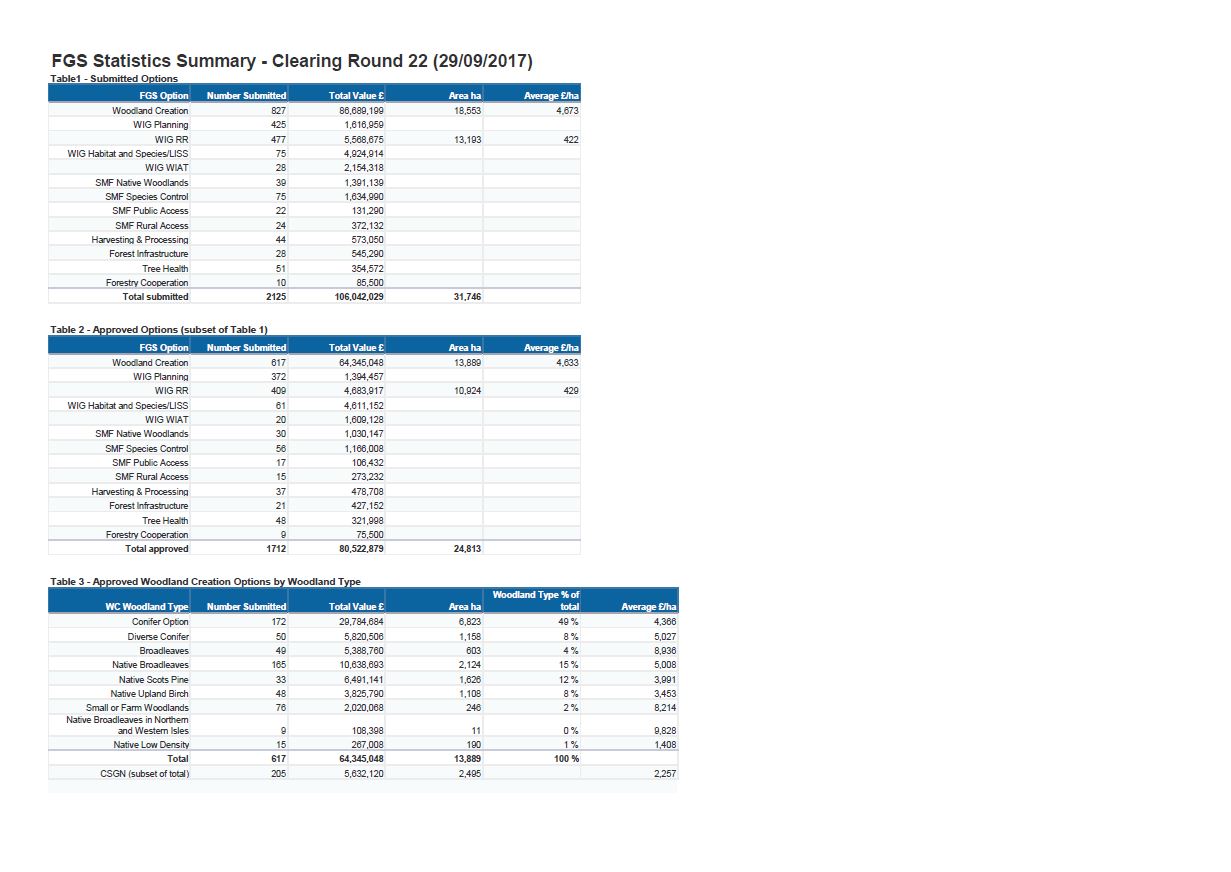Click the 'WC Woodland Type' column header
1231x872 pixels.
point(147,607)
